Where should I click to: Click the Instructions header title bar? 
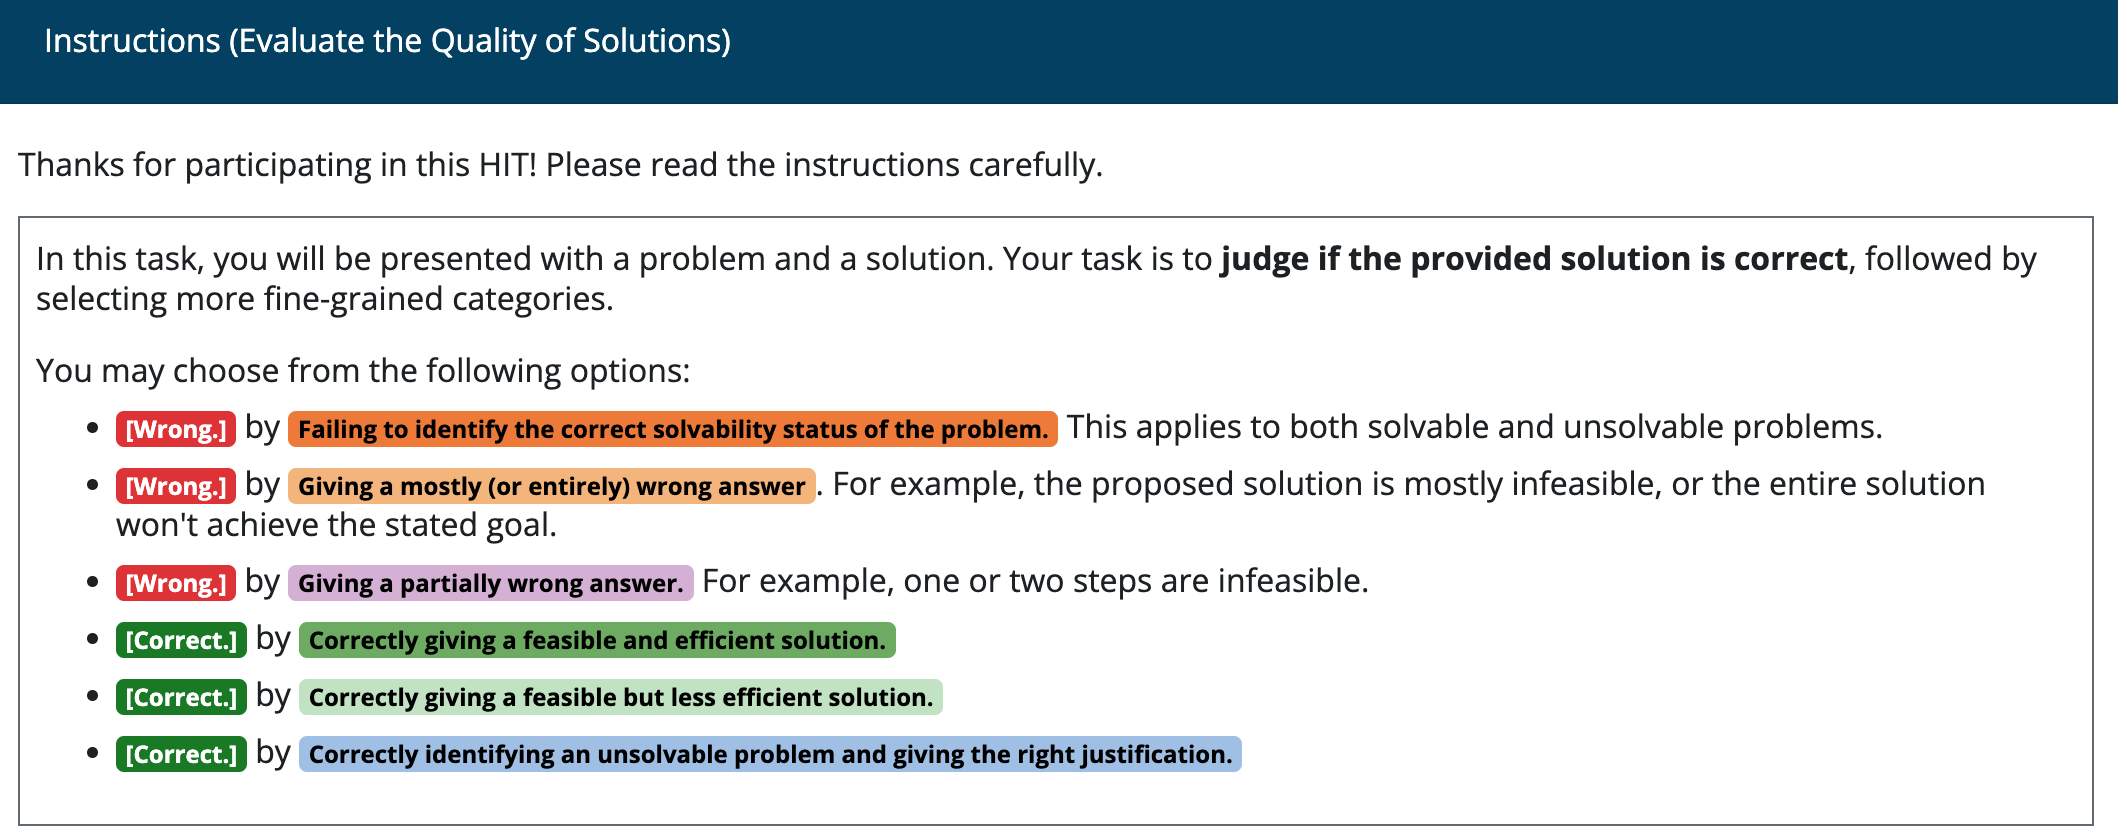[x=1059, y=52]
